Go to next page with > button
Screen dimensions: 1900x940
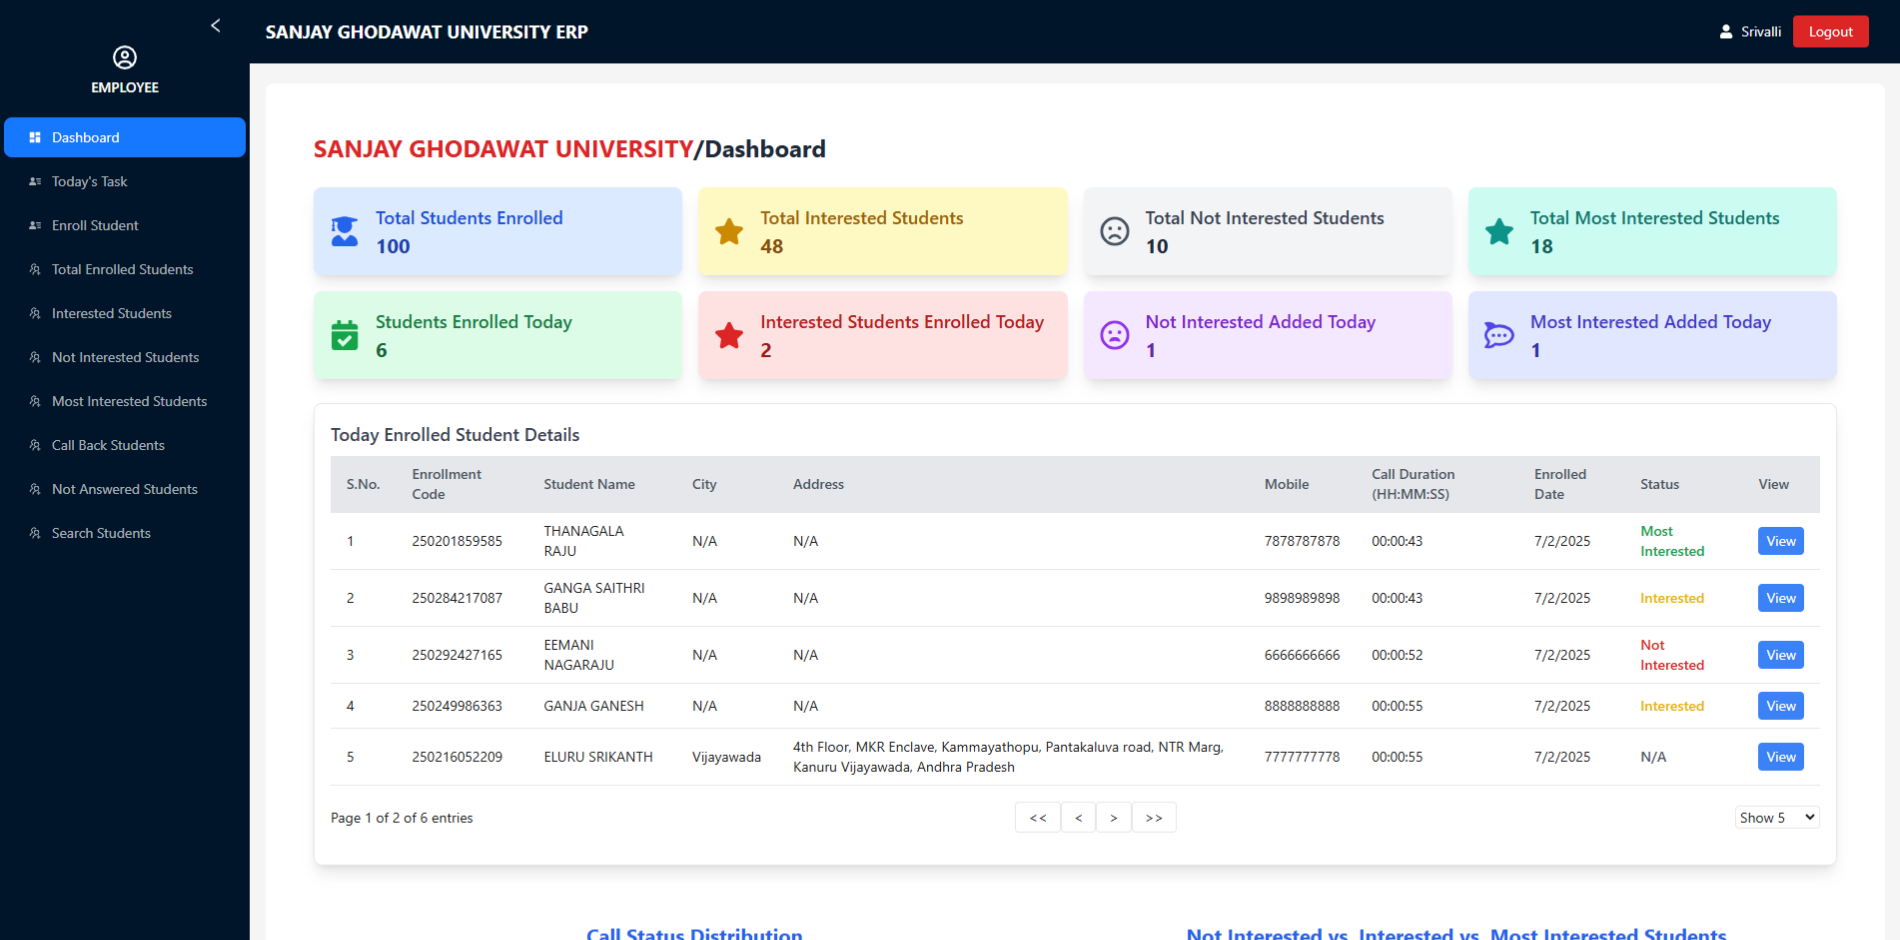[1113, 818]
